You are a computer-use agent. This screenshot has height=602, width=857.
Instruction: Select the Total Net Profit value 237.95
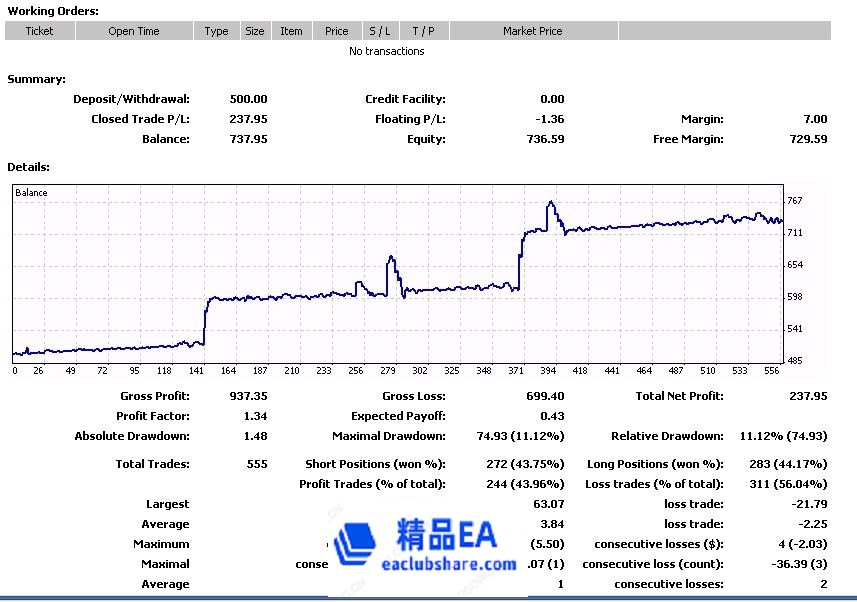[807, 396]
